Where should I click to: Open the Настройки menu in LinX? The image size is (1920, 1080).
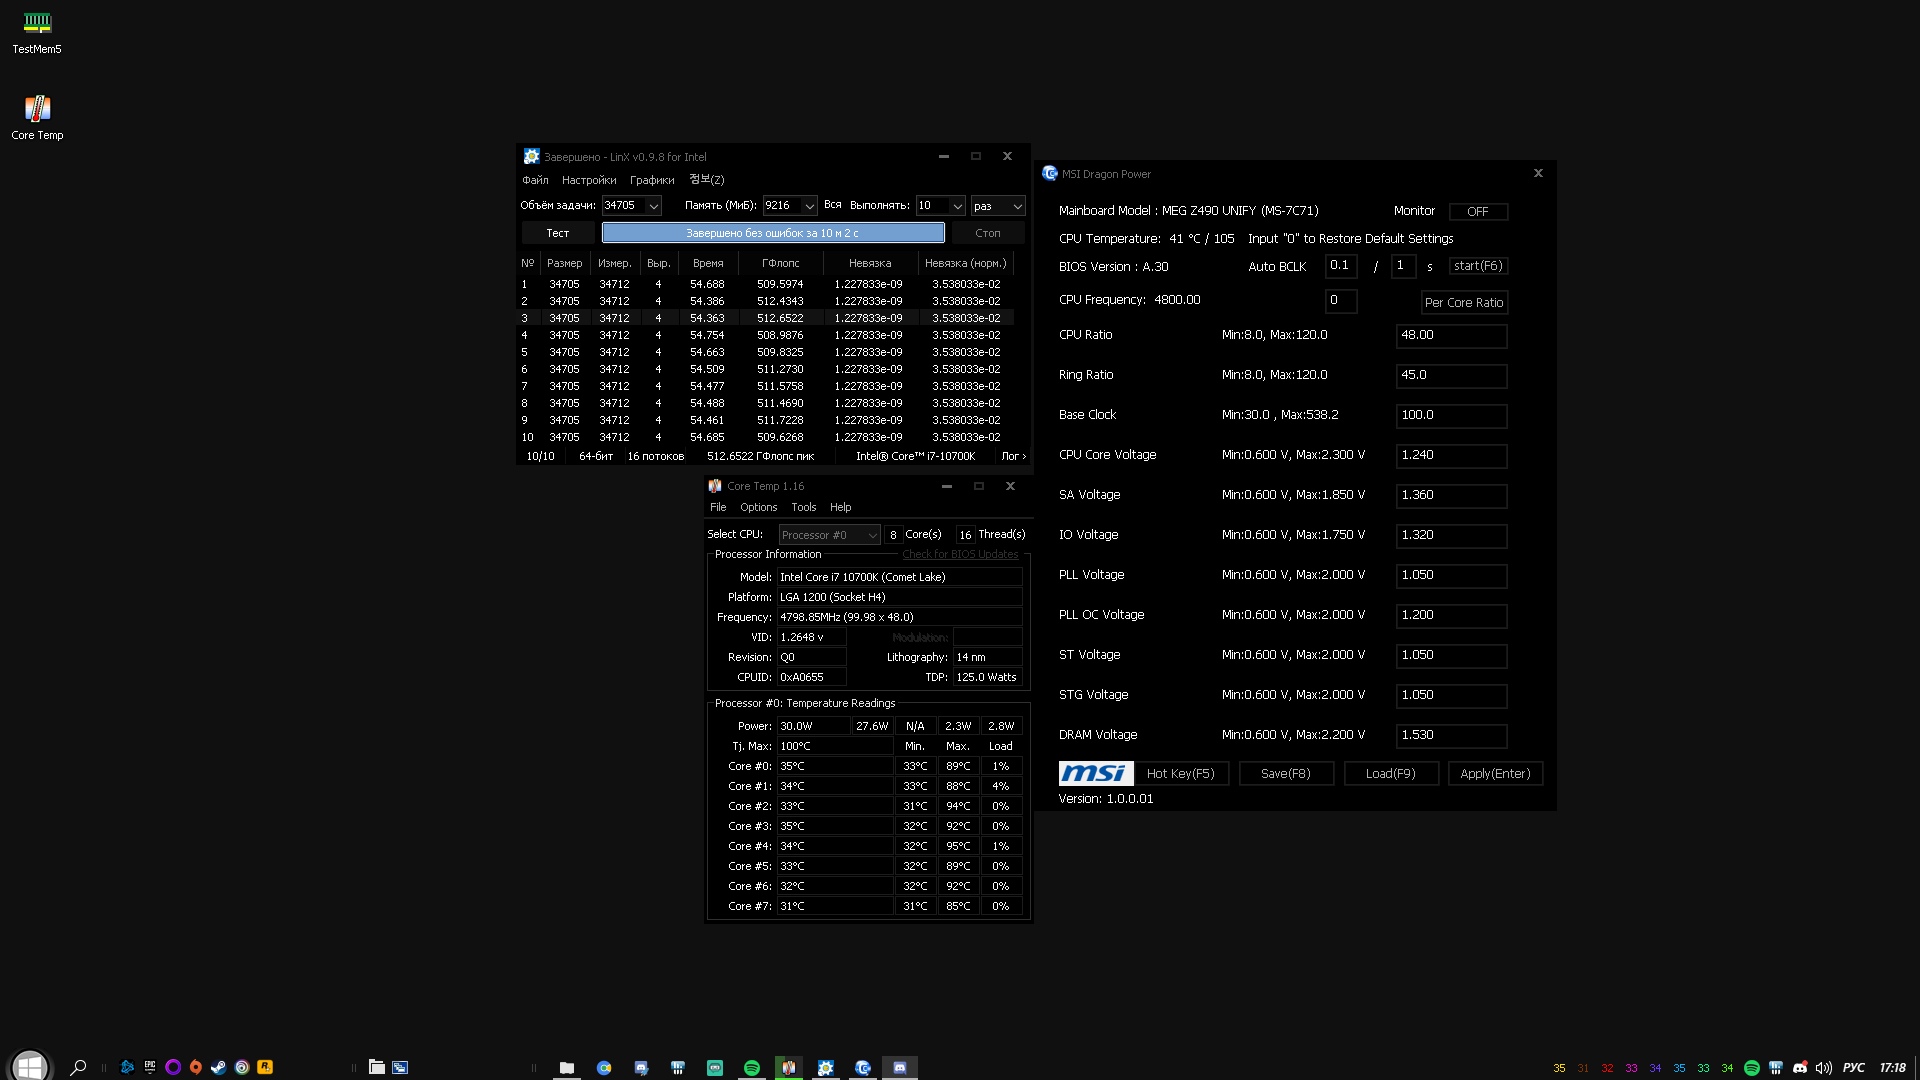click(588, 180)
